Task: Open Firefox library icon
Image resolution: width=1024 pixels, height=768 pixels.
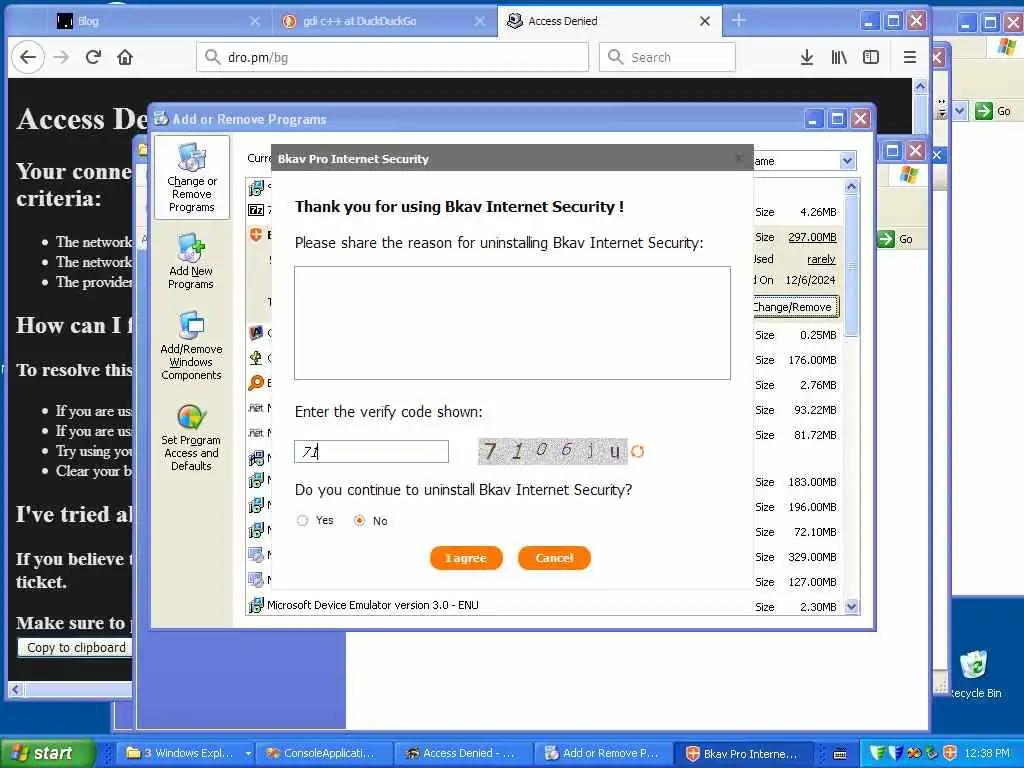Action: pos(839,57)
